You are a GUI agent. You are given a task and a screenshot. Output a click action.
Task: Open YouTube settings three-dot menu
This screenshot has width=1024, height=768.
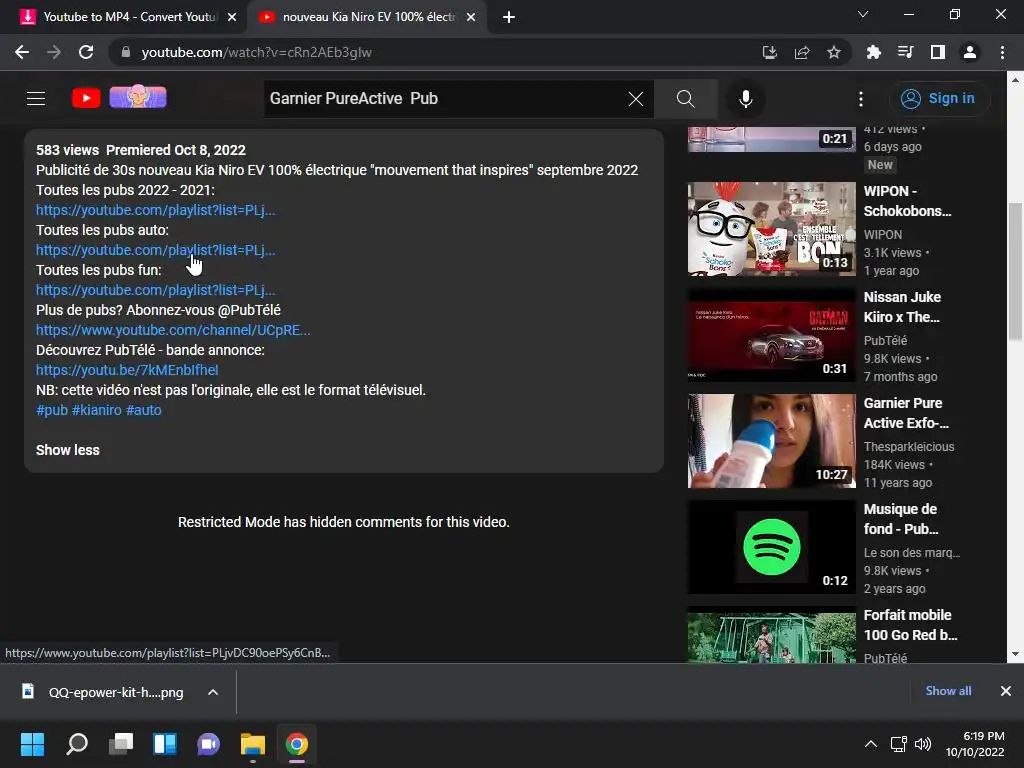(861, 99)
